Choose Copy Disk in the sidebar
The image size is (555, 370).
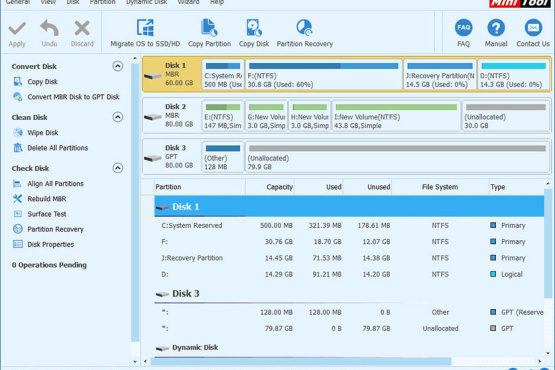click(x=42, y=82)
